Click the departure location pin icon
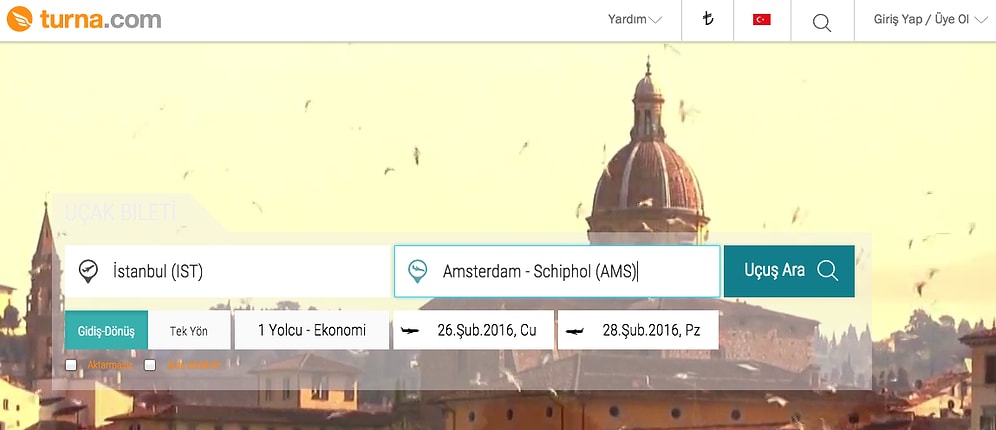Viewport: 996px width, 430px height. coord(88,271)
